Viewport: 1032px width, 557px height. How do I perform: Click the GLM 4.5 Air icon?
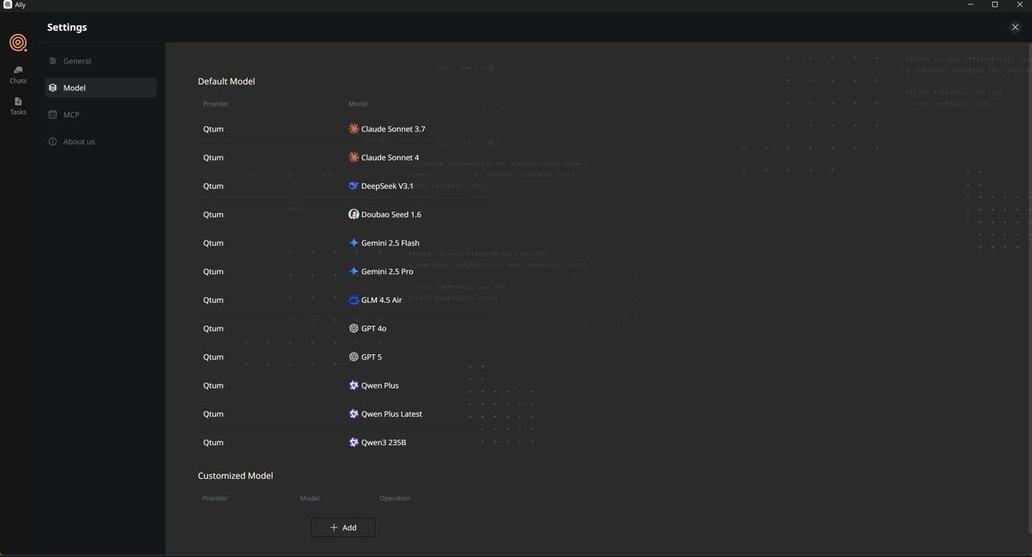353,300
